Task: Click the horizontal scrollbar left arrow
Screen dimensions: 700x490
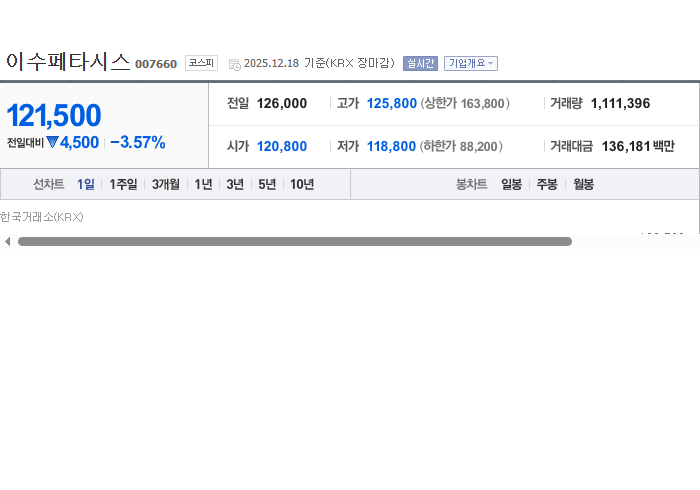Action: pos(7,241)
